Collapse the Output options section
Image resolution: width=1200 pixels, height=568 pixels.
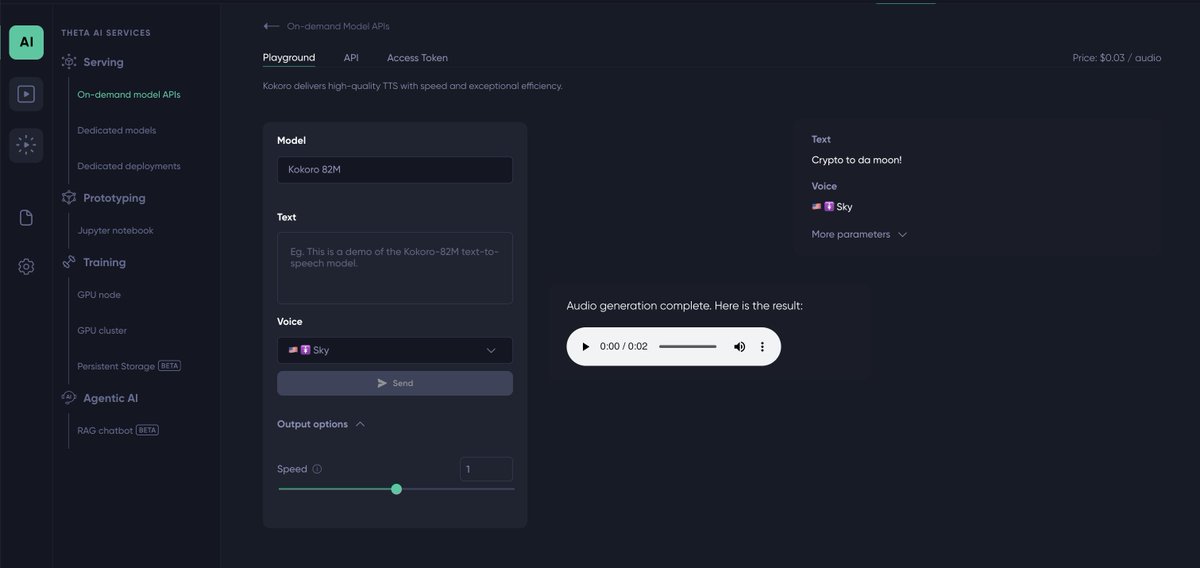point(321,424)
